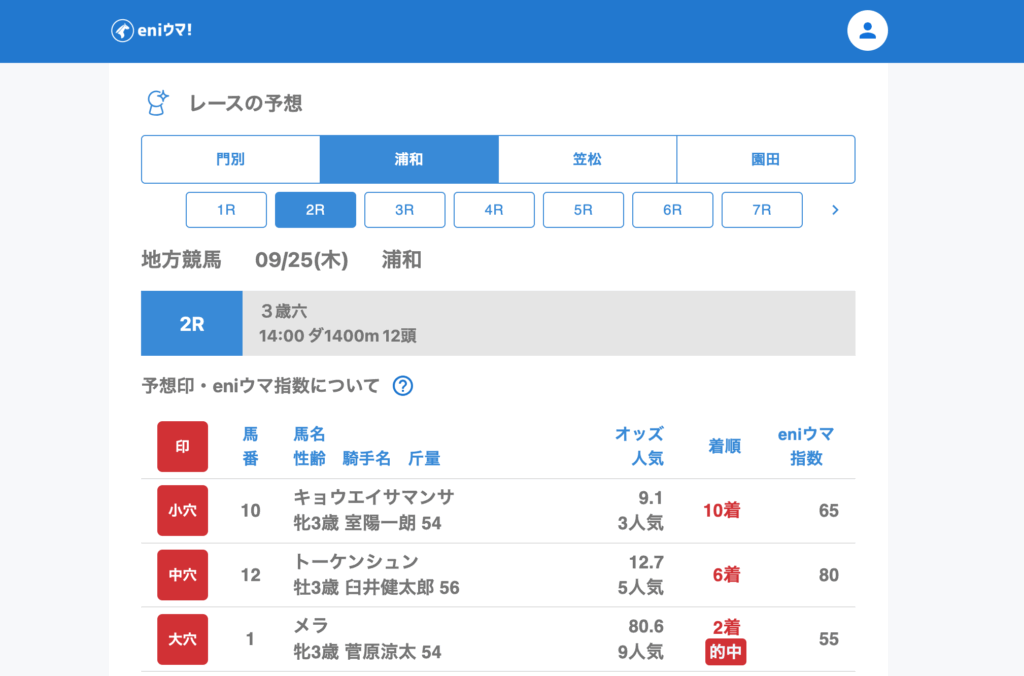Viewport: 1024px width, 676px height.
Task: Switch to the 門別 racecourse tab
Action: [230, 159]
